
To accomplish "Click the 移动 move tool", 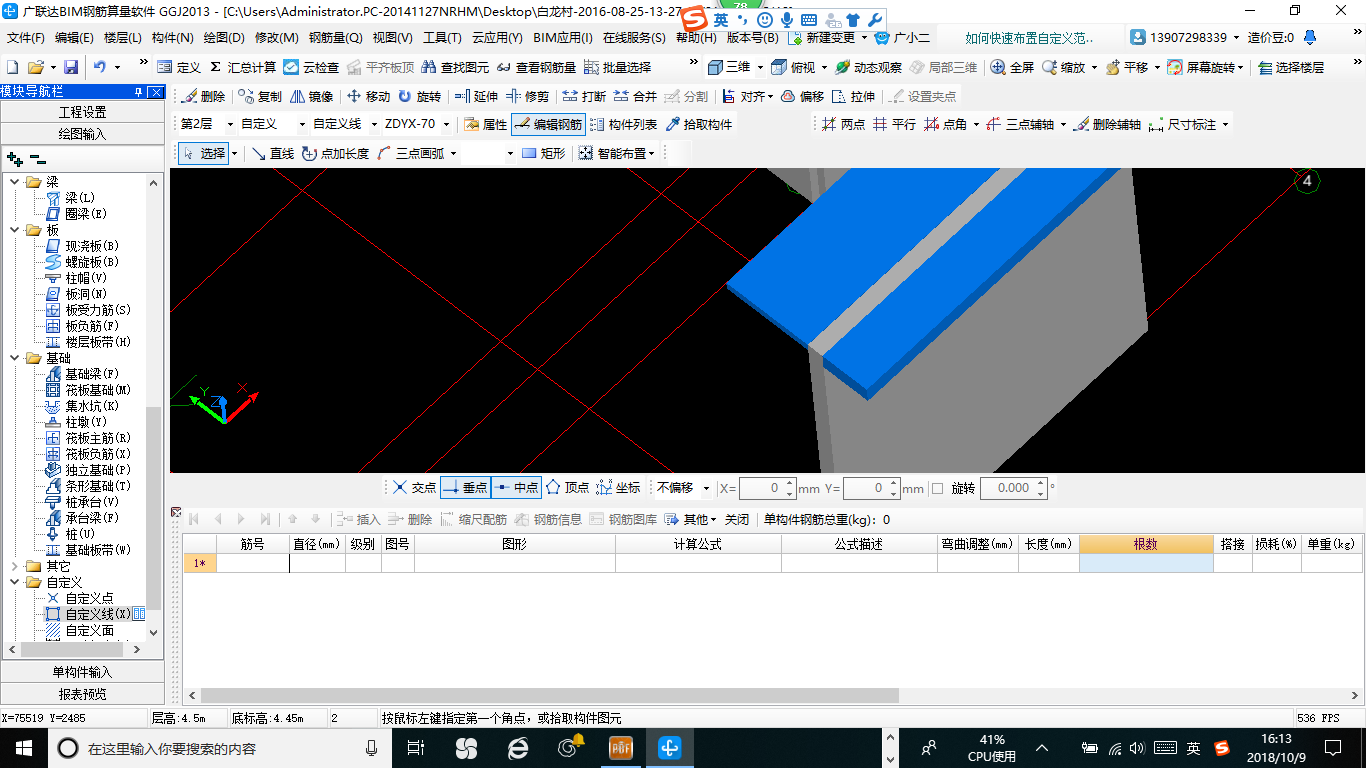I will point(368,97).
